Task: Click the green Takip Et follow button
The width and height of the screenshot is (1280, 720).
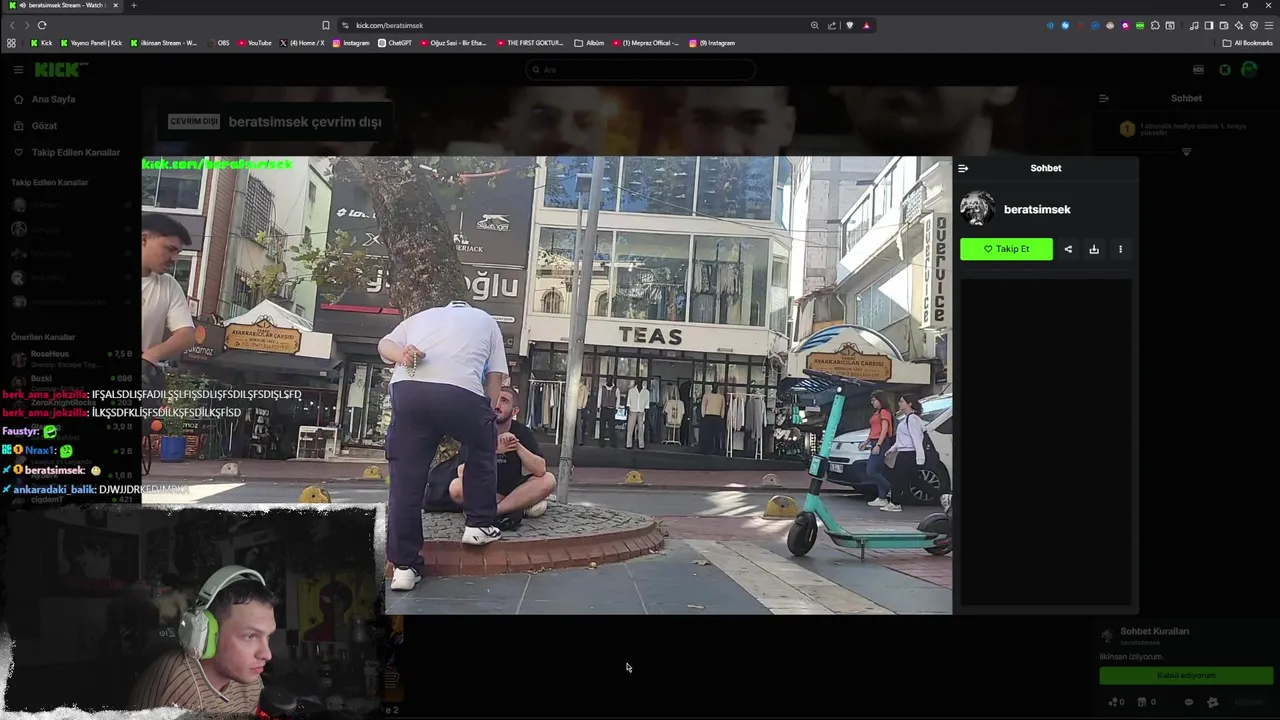Action: click(x=1006, y=249)
